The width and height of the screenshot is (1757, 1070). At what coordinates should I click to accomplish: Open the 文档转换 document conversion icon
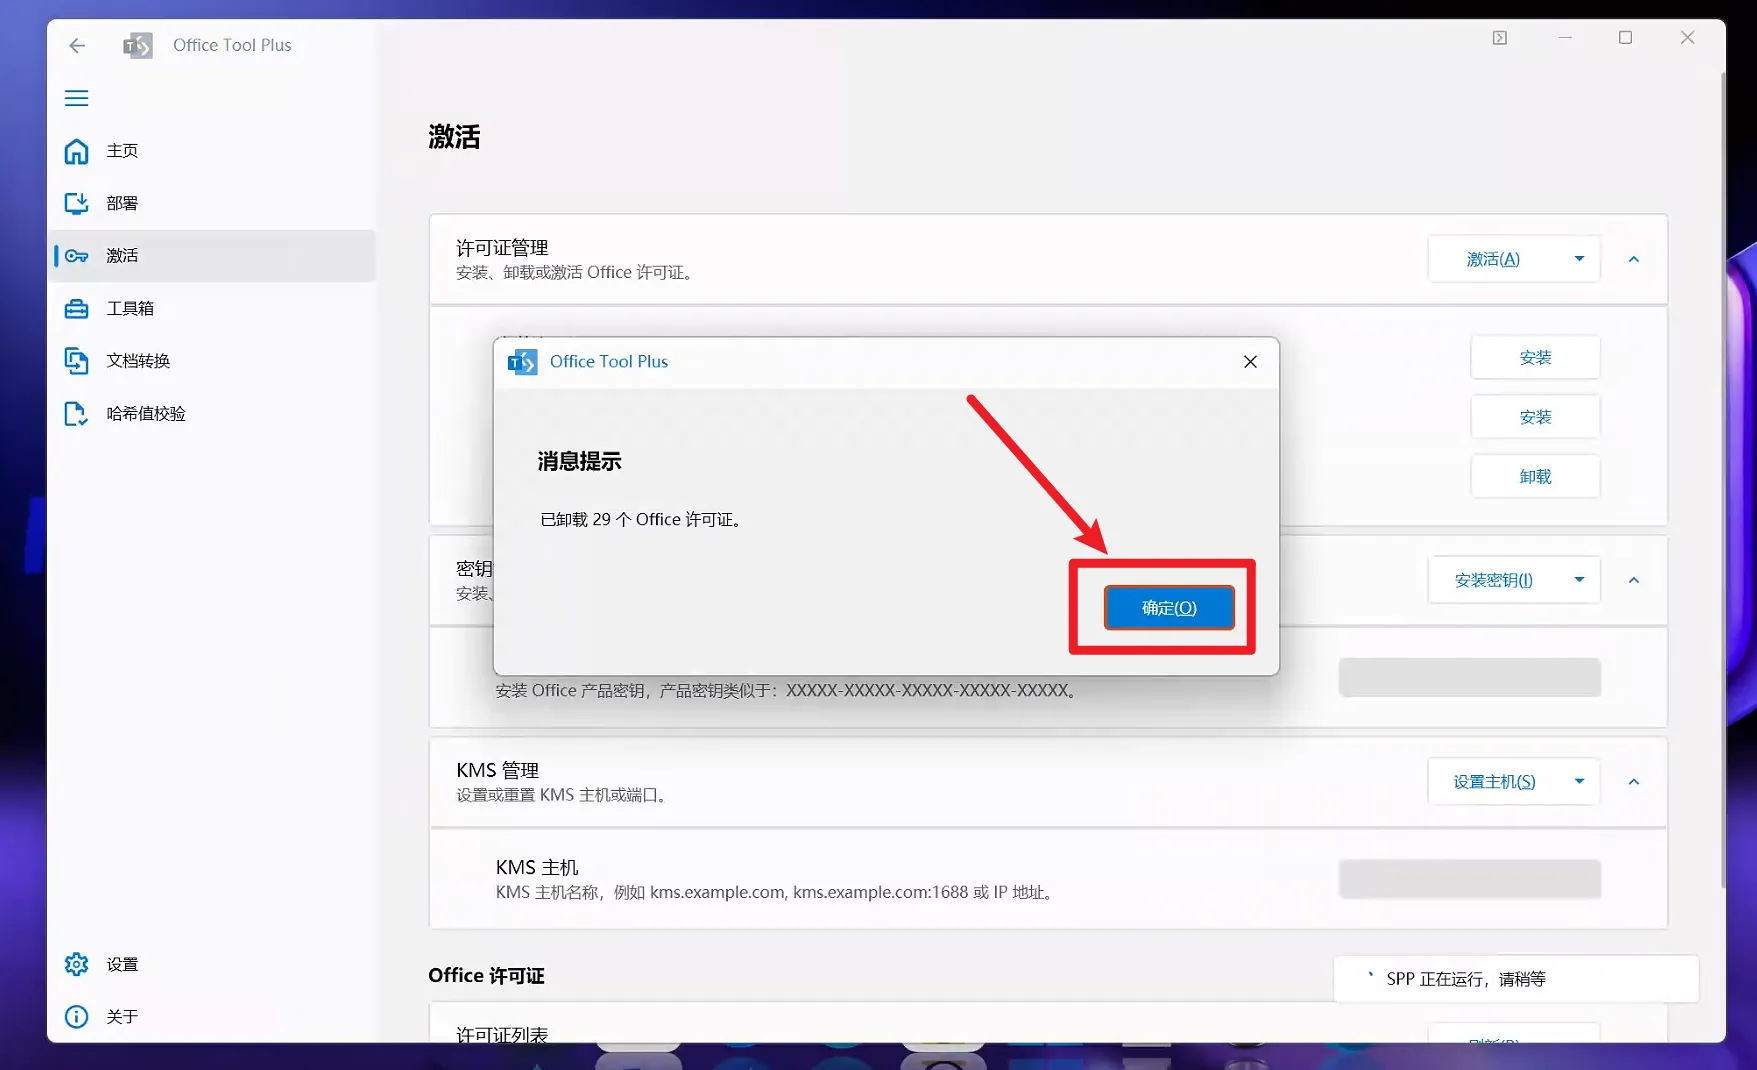(x=76, y=361)
